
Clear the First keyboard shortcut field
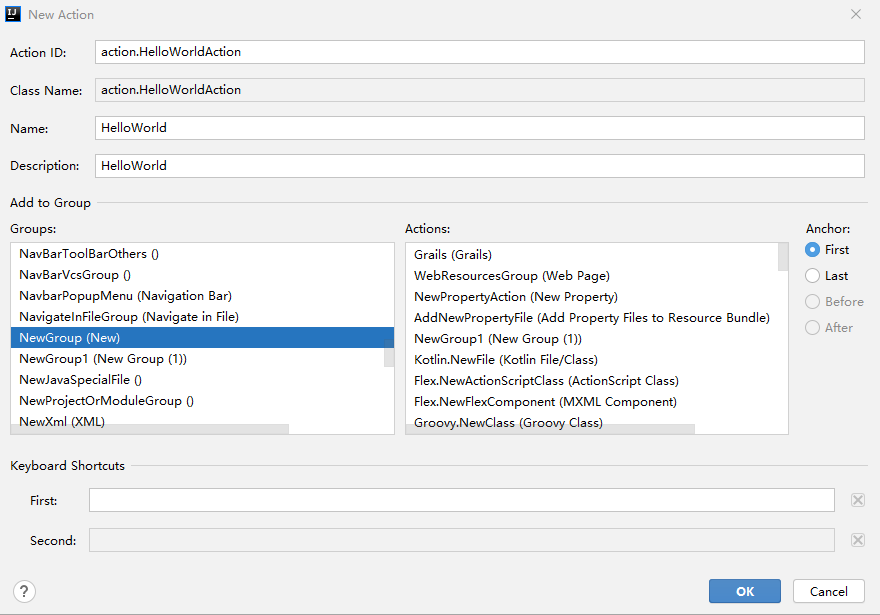click(858, 500)
